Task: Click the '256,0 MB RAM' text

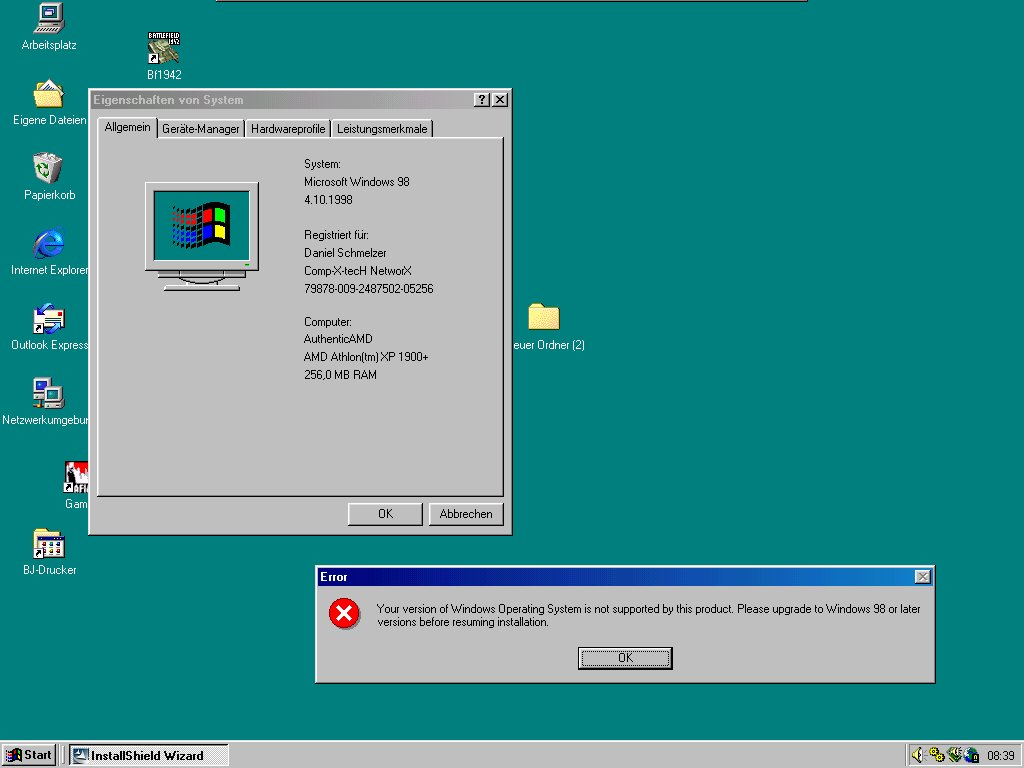Action: [x=340, y=375]
